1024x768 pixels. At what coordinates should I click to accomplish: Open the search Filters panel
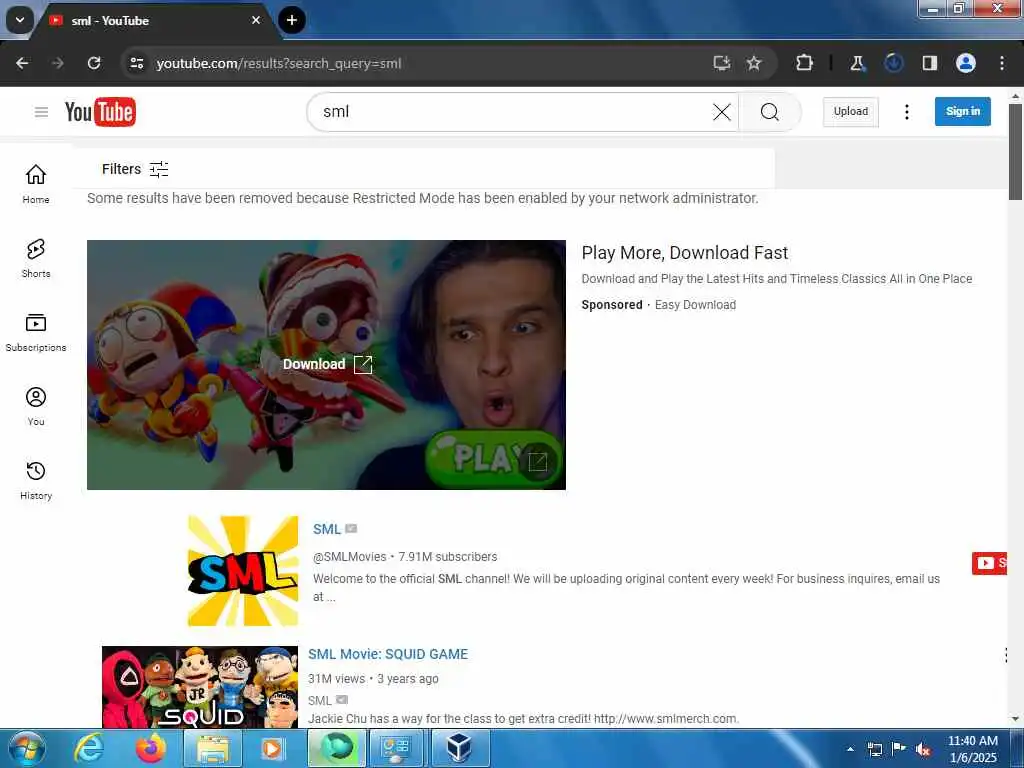tap(135, 169)
